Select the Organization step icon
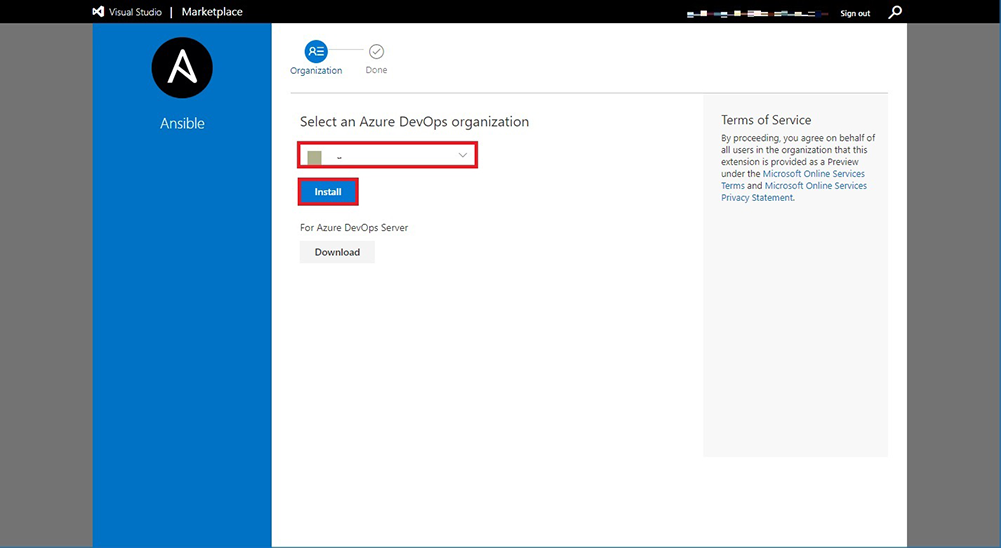1001x548 pixels. pyautogui.click(x=316, y=51)
